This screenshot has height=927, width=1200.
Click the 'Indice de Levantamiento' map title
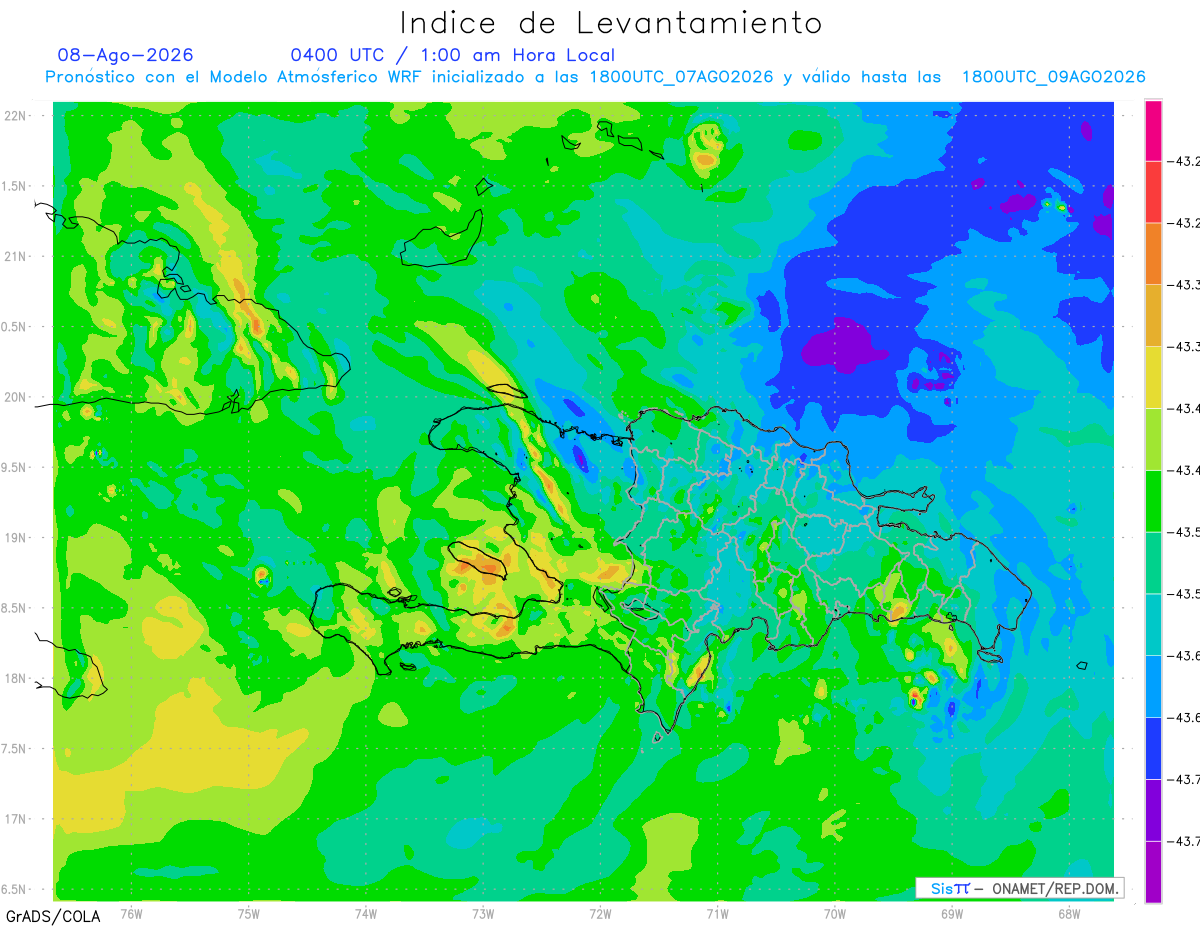click(x=611, y=22)
